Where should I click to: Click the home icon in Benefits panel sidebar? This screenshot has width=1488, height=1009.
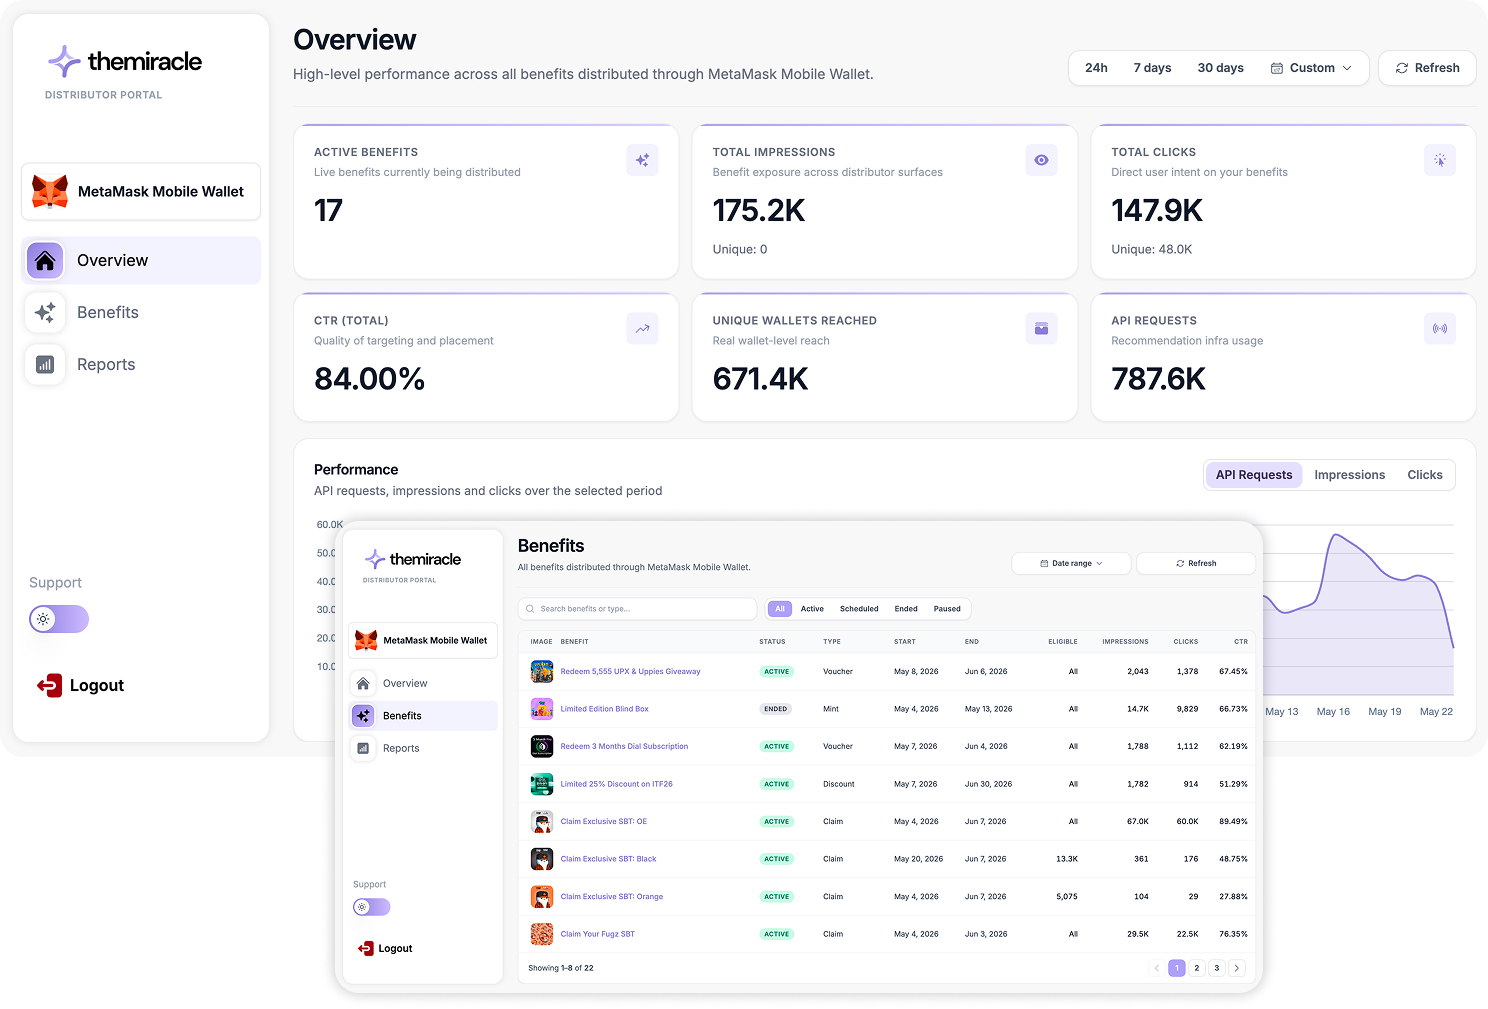363,683
